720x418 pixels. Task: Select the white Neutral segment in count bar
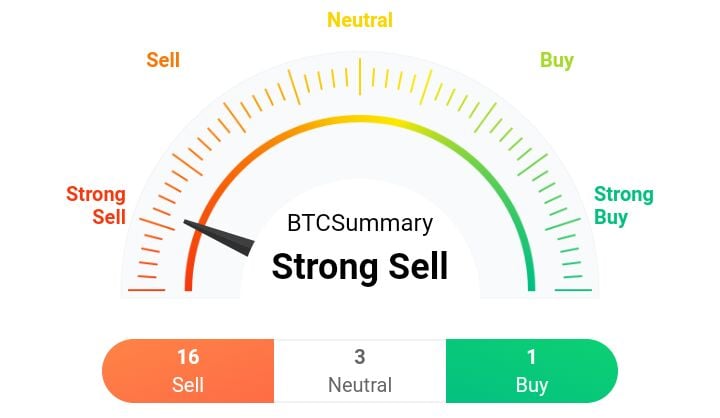coord(360,371)
